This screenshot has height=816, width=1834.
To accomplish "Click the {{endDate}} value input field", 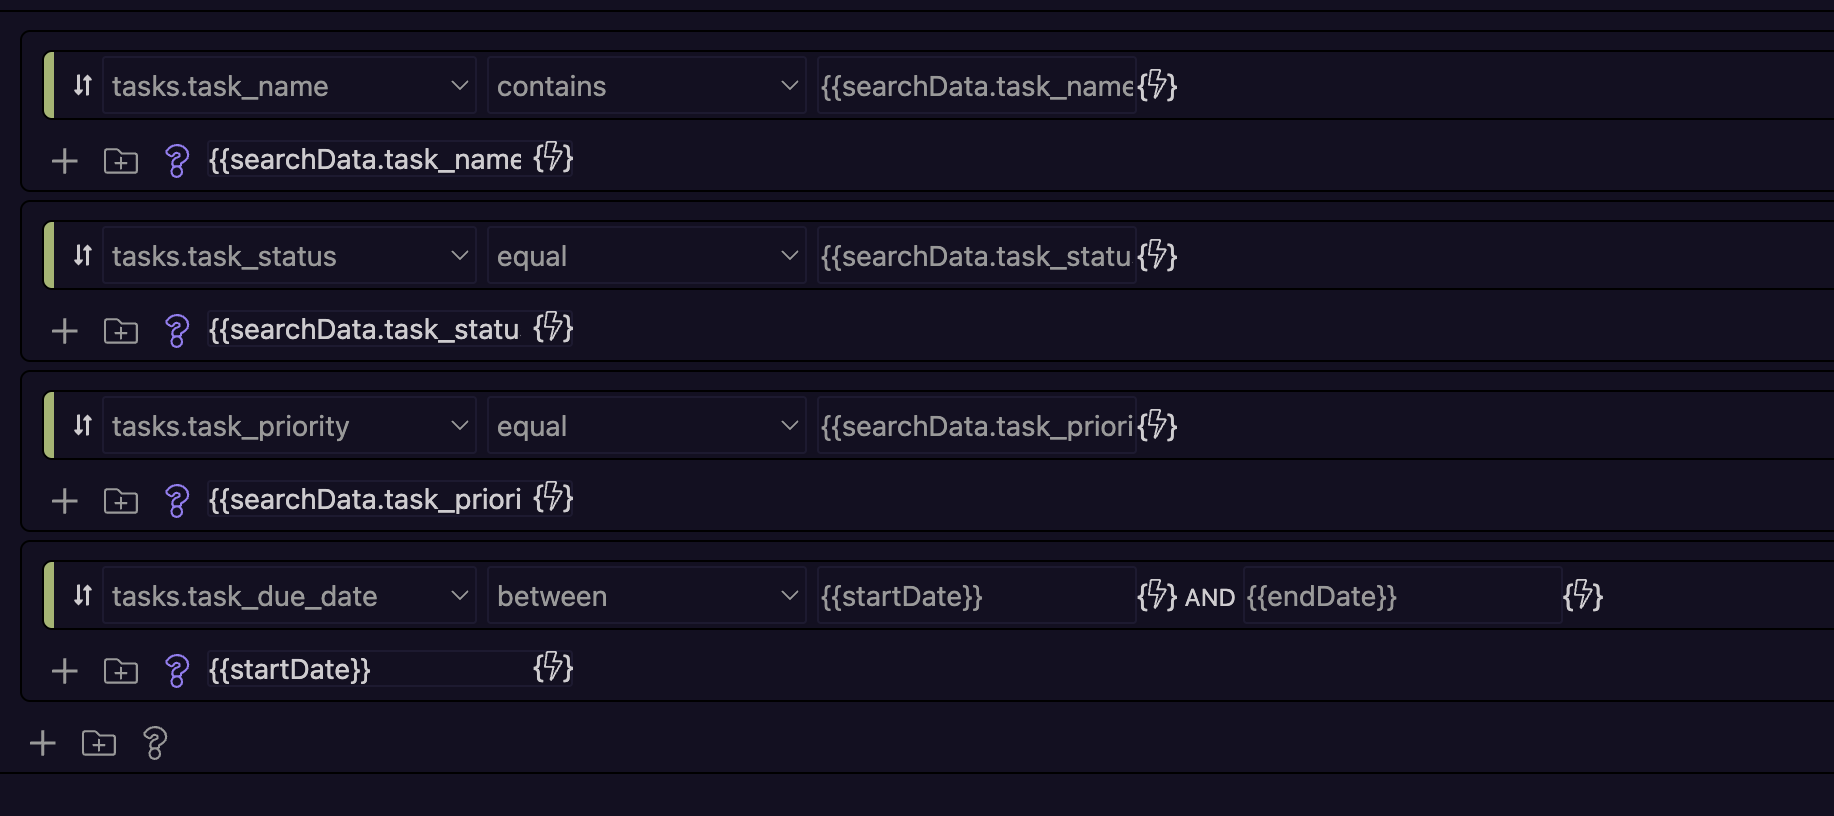I will pos(1402,596).
